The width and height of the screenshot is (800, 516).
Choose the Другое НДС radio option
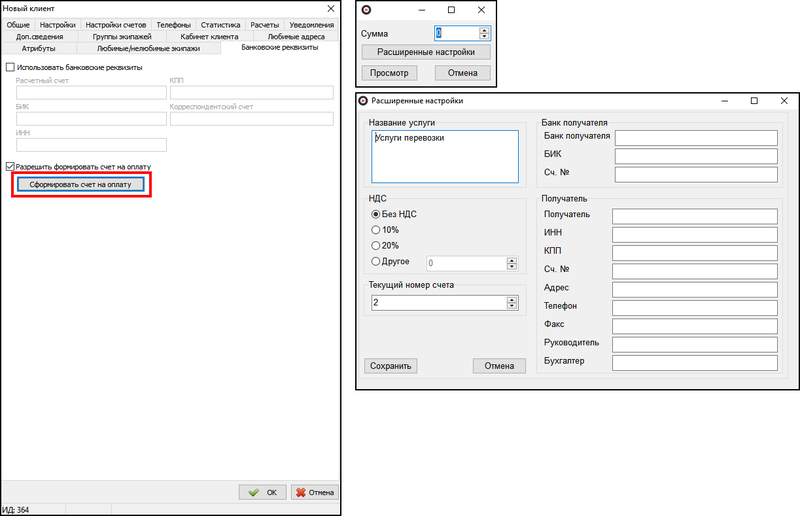click(x=376, y=261)
